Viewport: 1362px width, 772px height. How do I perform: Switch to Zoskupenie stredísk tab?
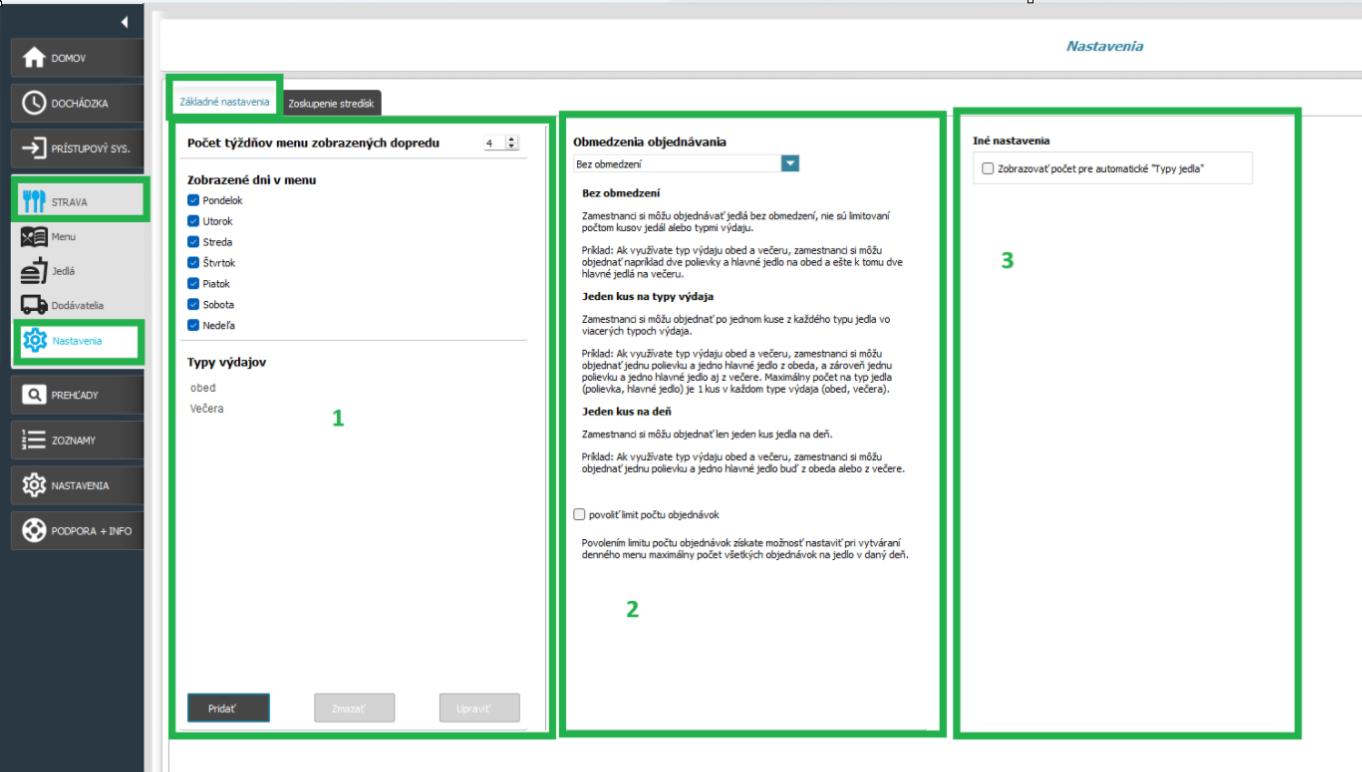coord(332,103)
